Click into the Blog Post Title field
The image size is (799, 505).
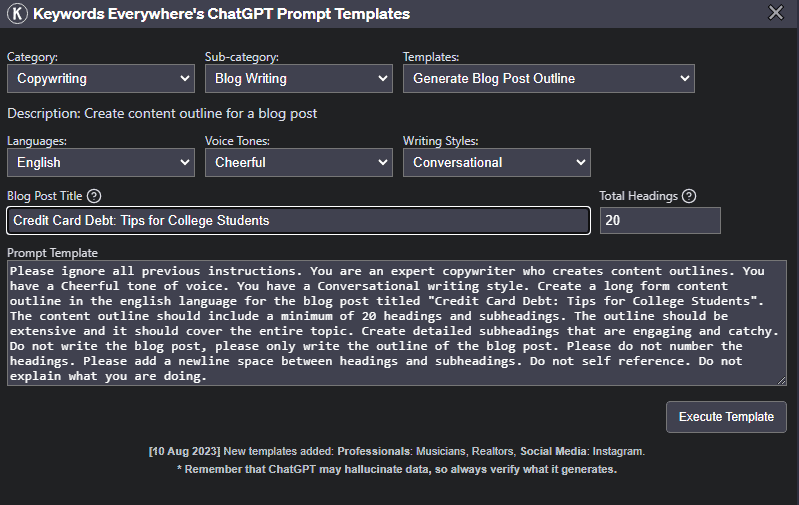[x=299, y=221]
